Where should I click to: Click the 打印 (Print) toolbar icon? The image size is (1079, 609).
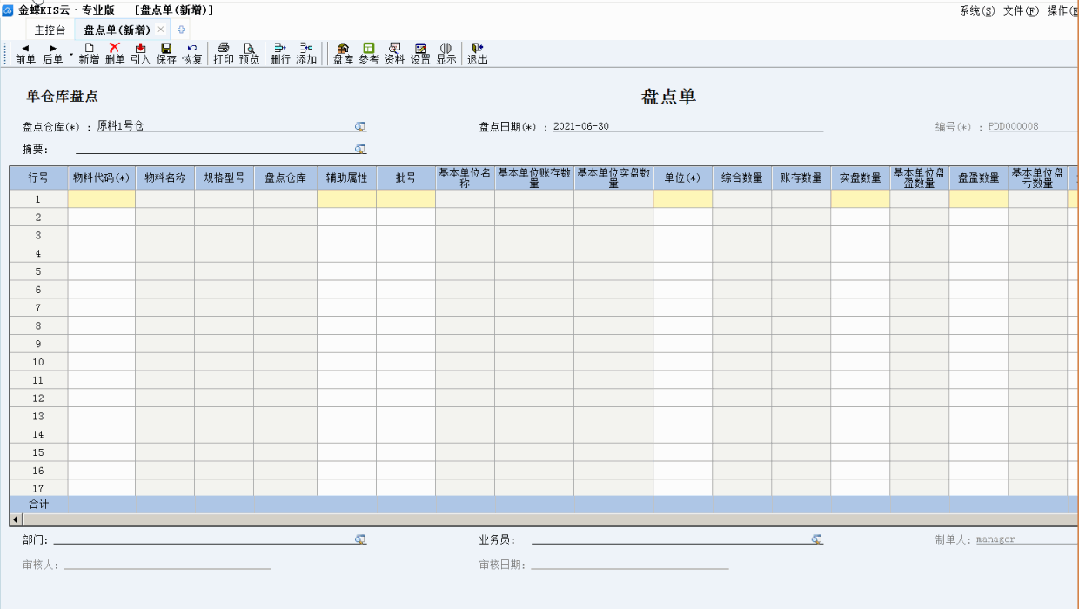click(223, 53)
